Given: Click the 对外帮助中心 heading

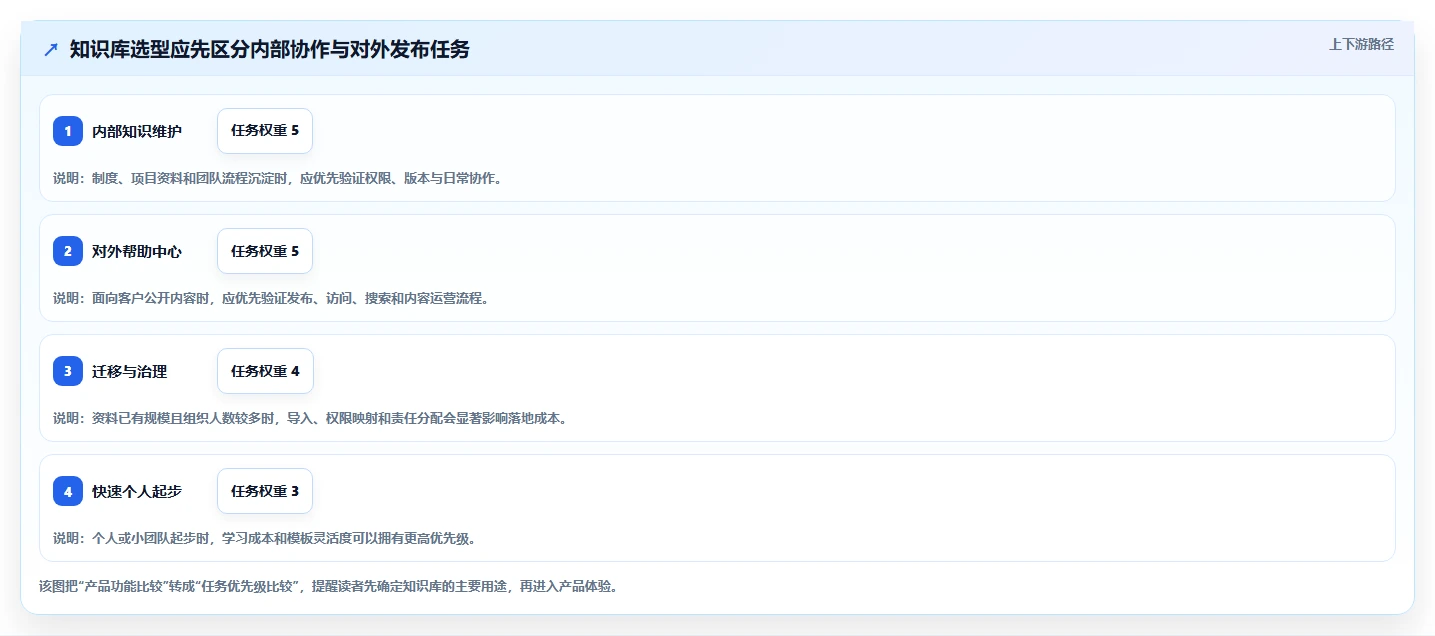Looking at the screenshot, I should [x=137, y=251].
